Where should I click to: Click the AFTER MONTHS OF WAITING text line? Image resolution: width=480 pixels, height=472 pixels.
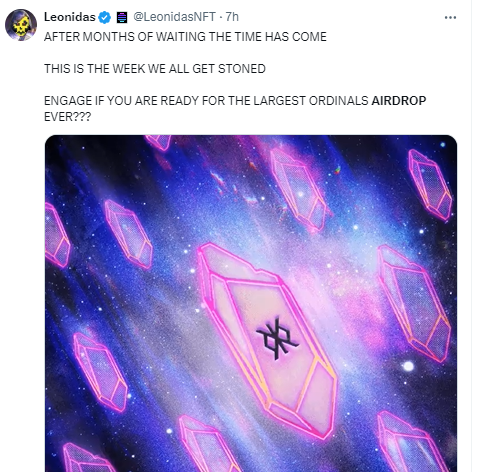tap(185, 37)
